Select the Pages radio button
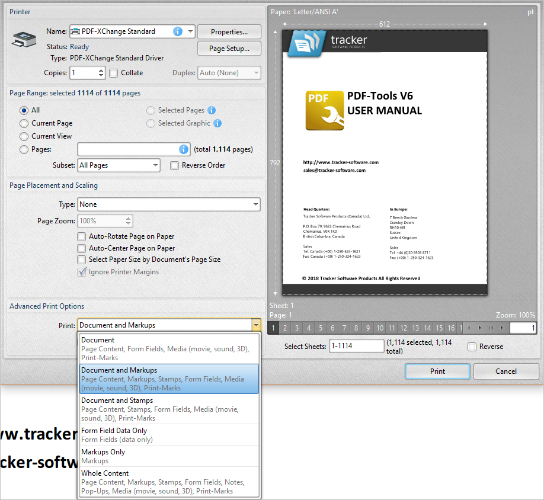544x500 pixels. (24, 150)
